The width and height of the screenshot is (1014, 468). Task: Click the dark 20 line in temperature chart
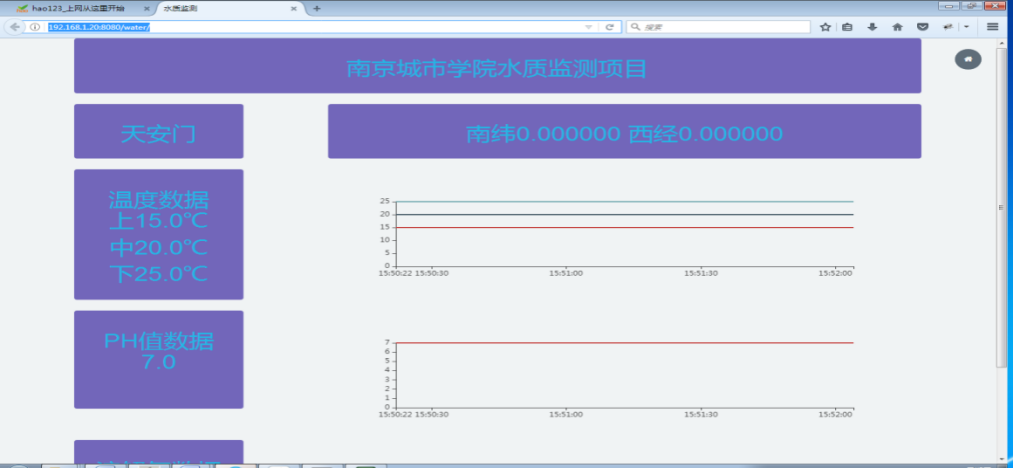(625, 215)
